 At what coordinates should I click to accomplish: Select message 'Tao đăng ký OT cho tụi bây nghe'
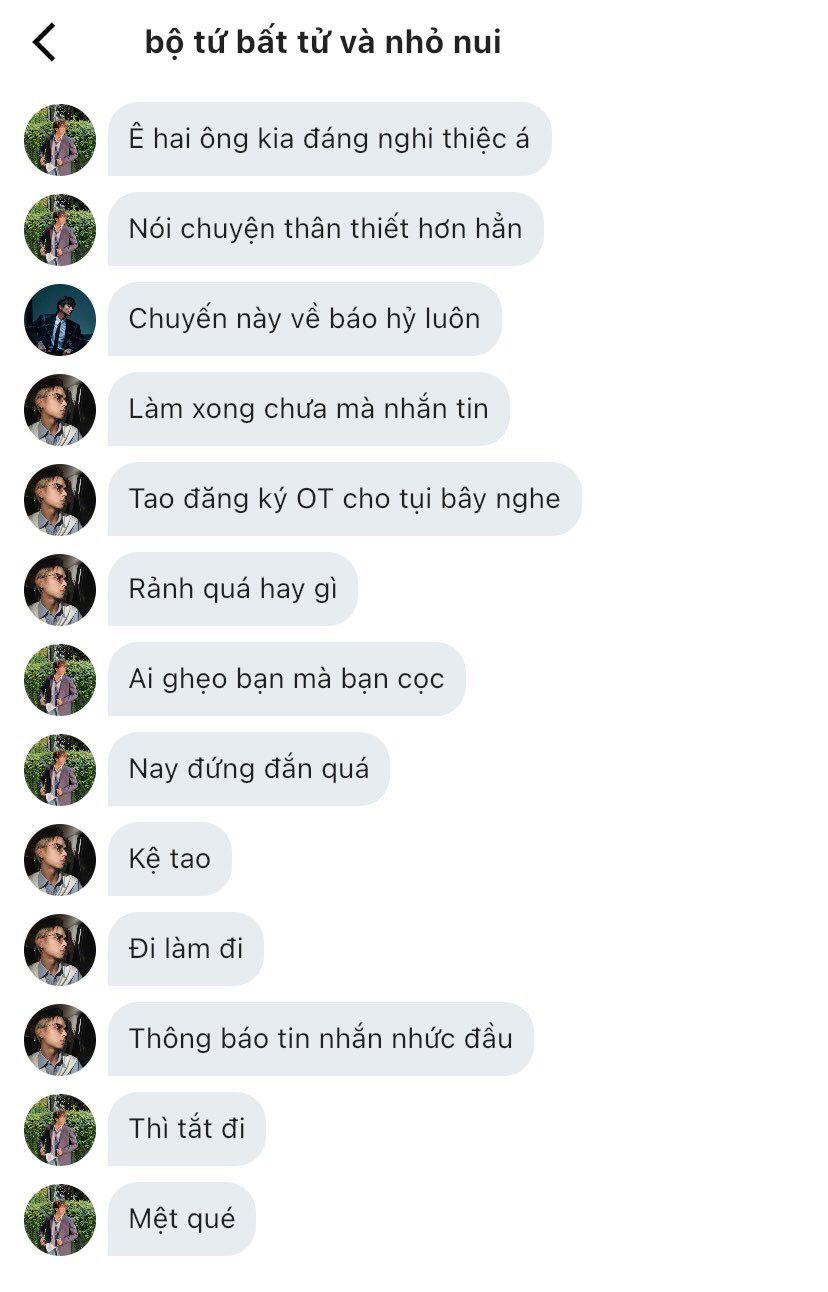point(345,499)
